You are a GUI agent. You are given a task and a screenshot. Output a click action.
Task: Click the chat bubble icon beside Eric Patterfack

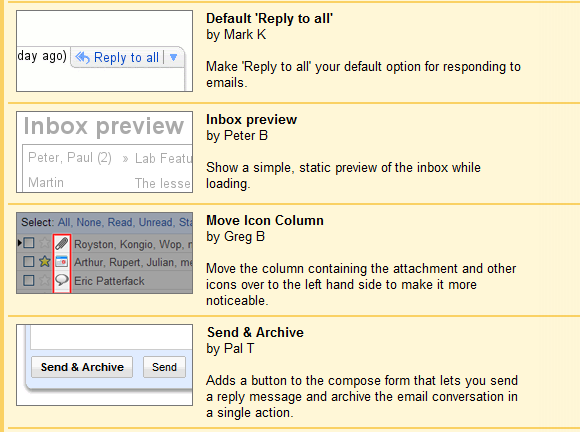point(62,280)
